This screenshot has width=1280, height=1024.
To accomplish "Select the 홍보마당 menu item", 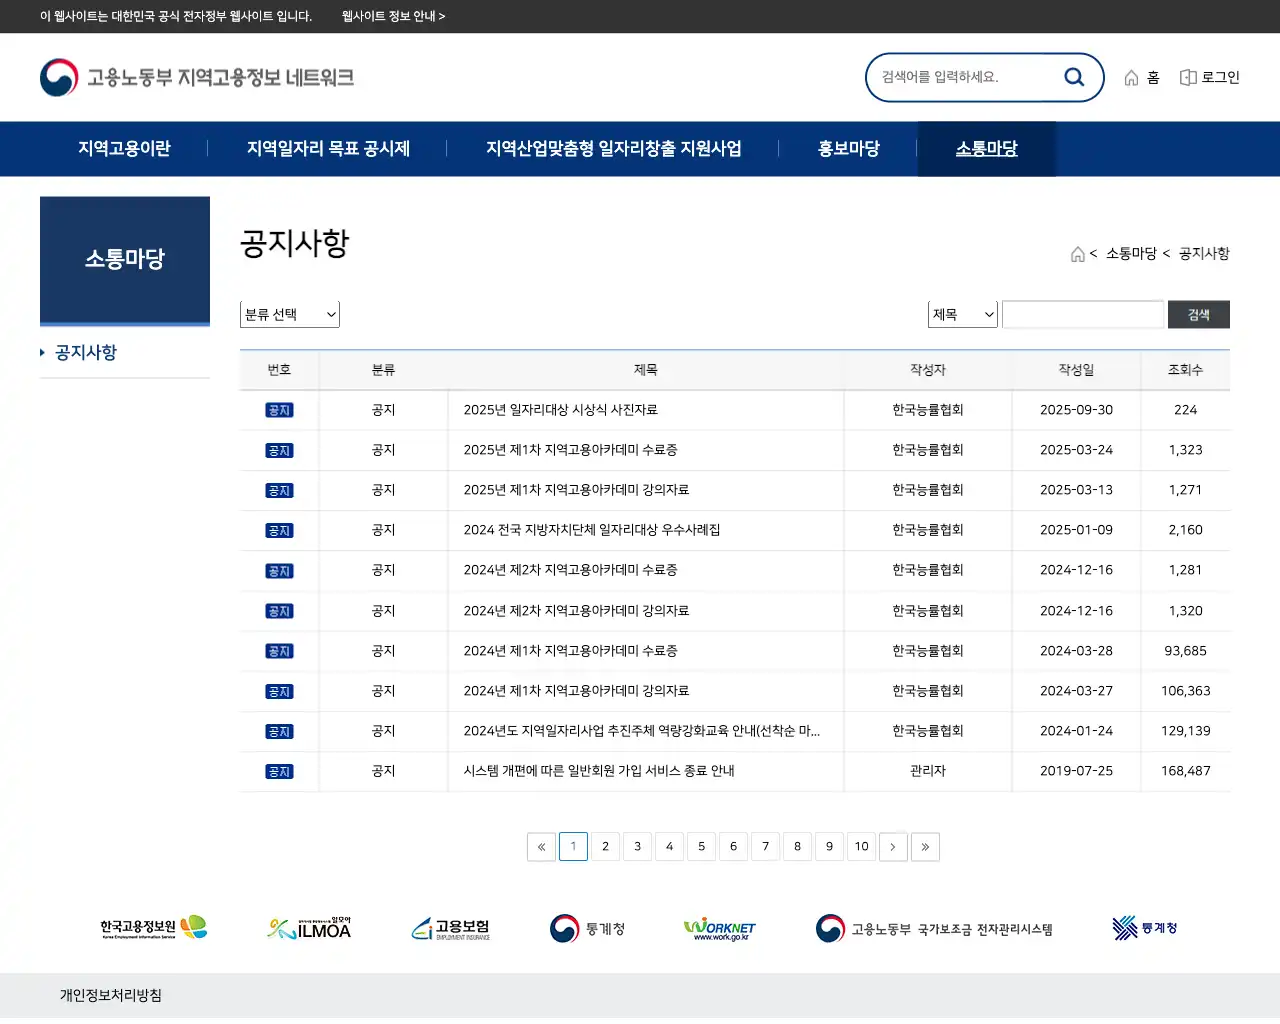I will pos(847,148).
